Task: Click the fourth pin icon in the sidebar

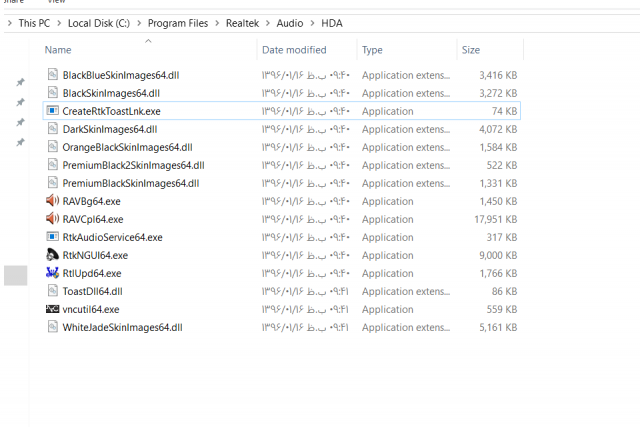Action: 20,142
